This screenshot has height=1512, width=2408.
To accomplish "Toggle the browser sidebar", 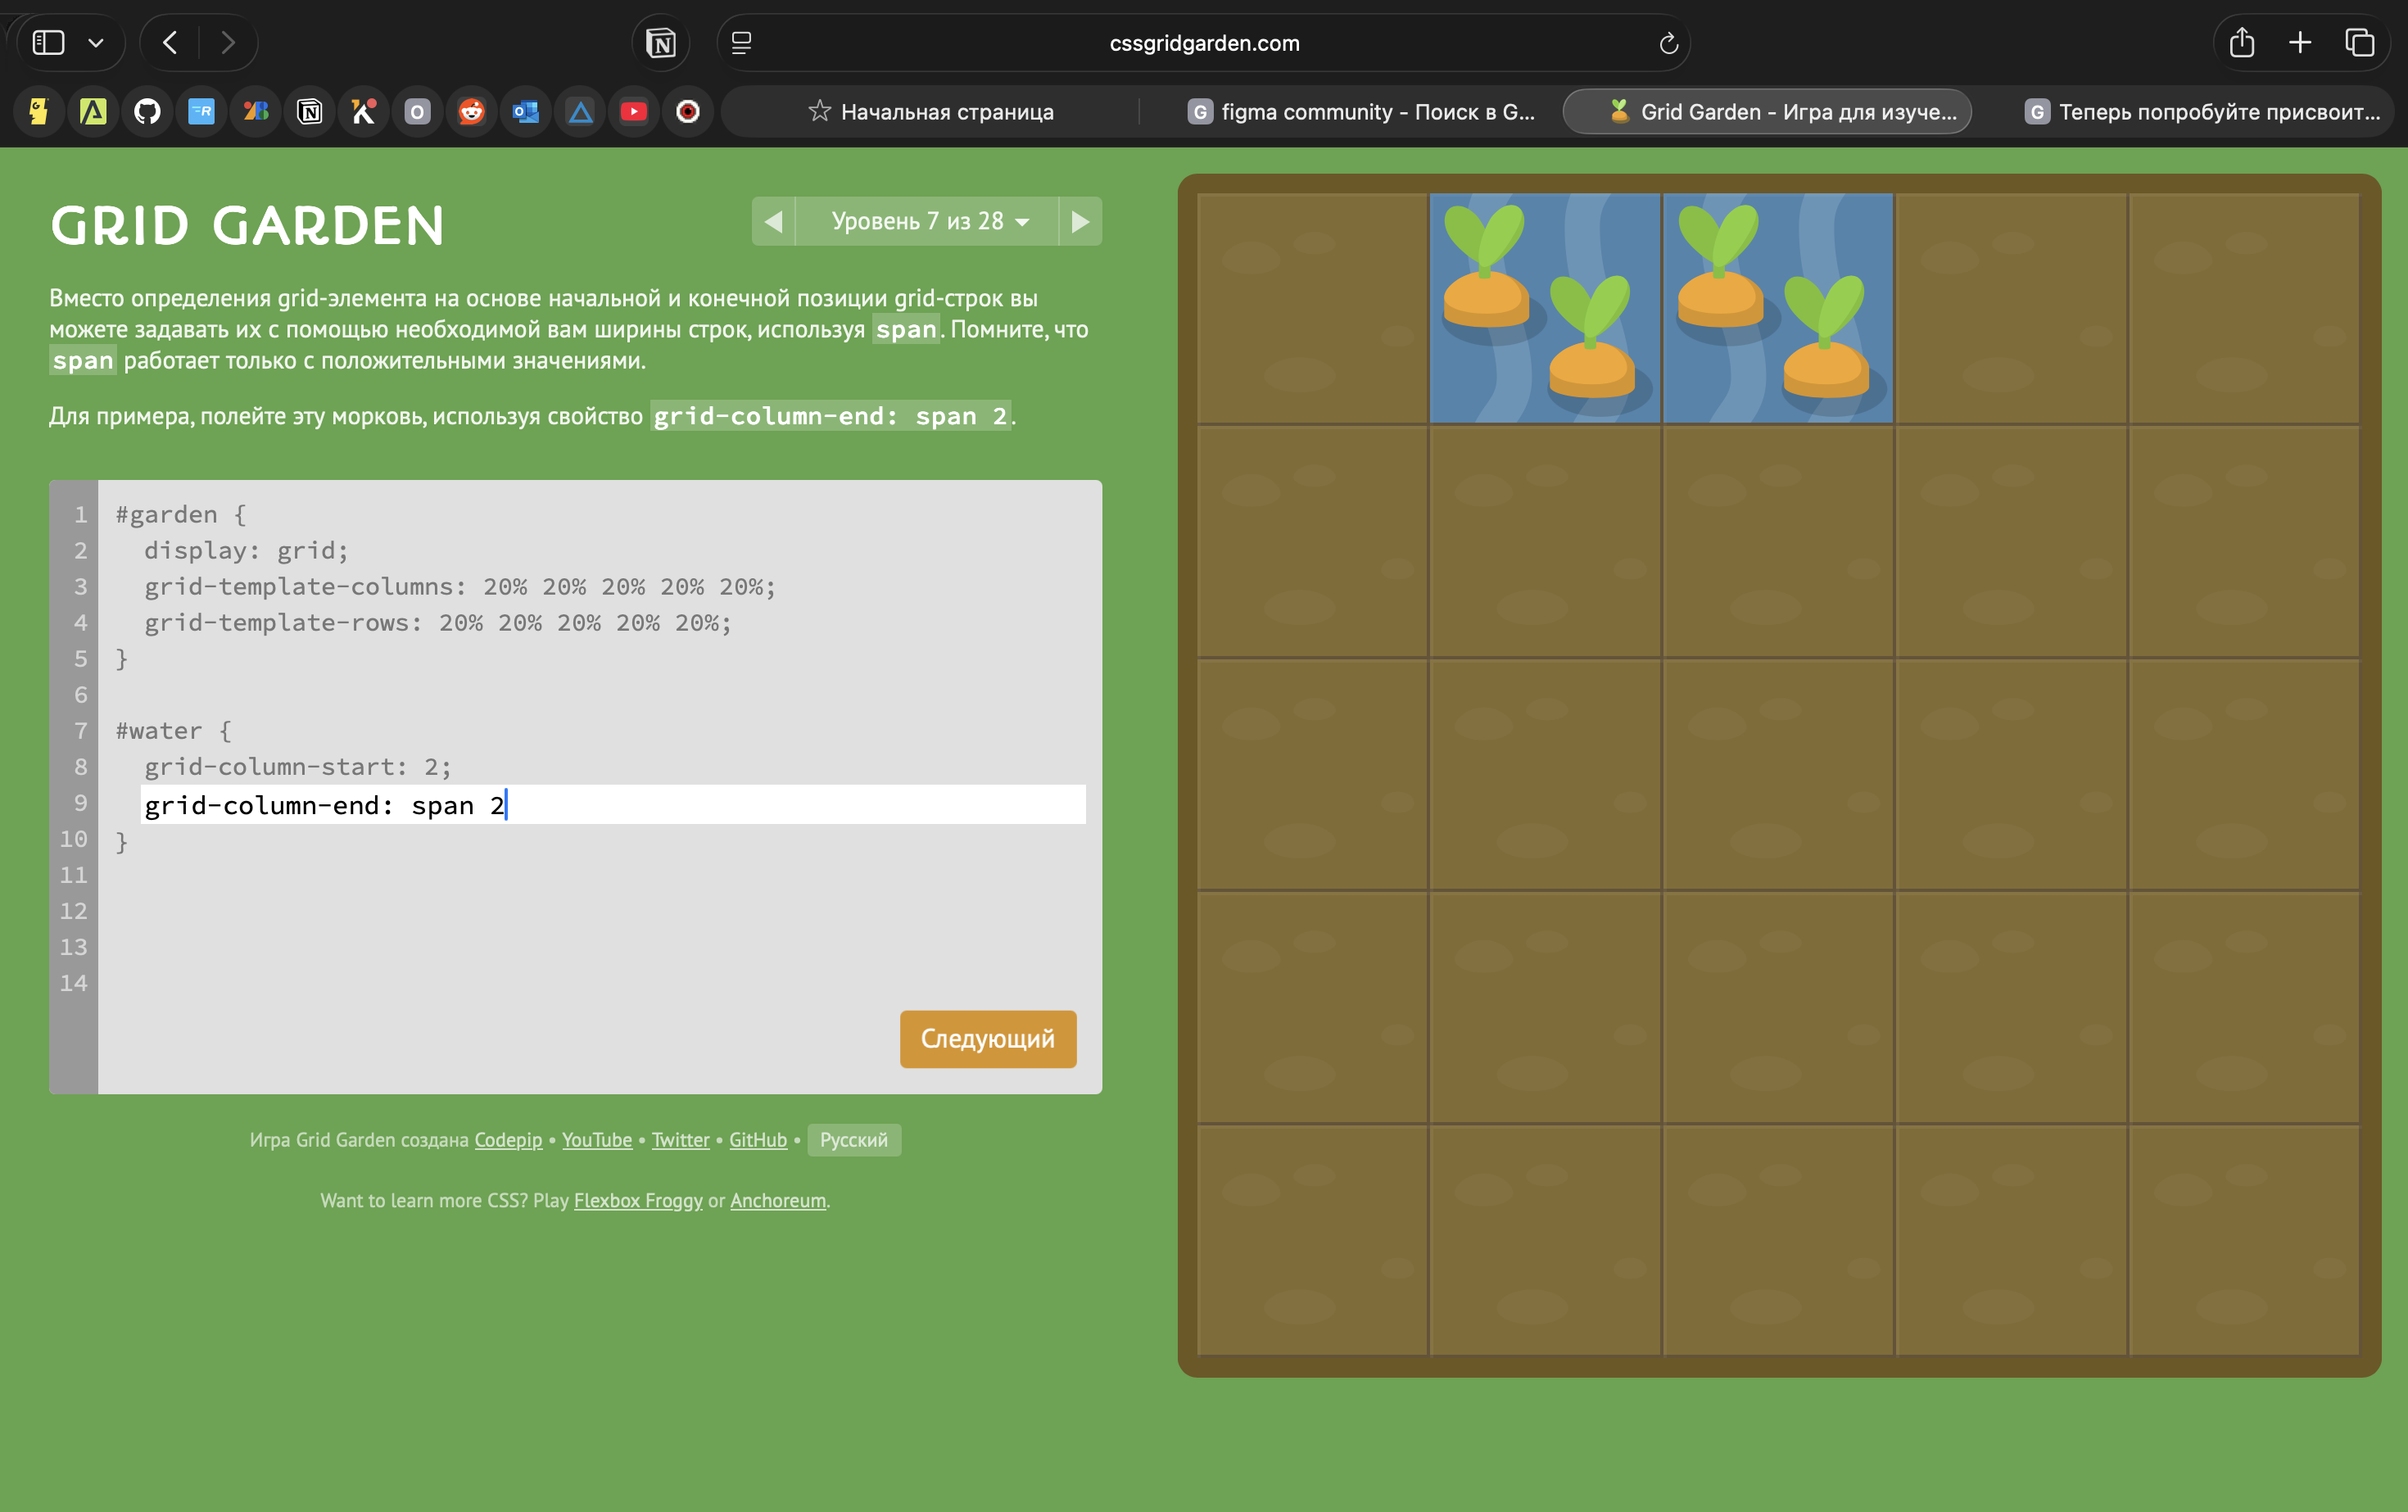I will 48,43.
